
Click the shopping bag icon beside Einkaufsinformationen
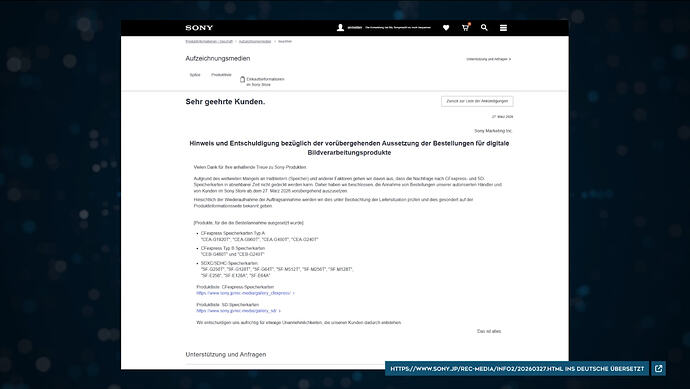[242, 80]
